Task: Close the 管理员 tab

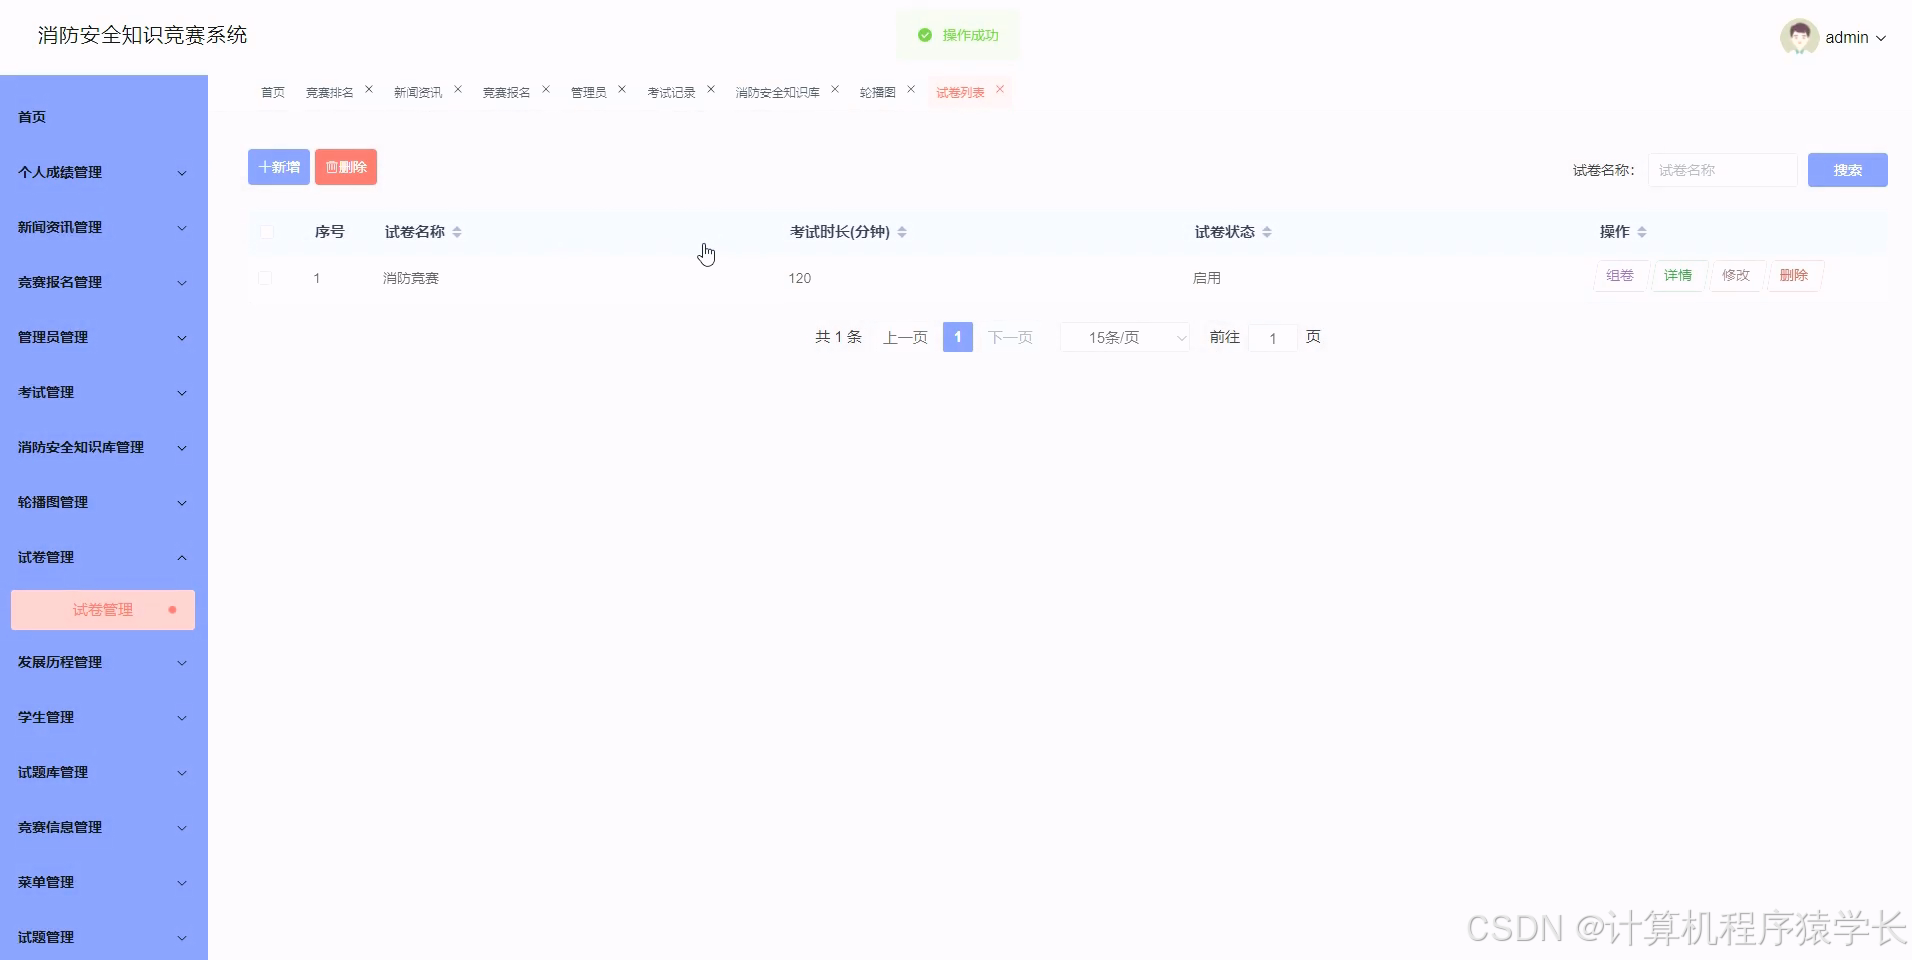Action: coord(622,90)
